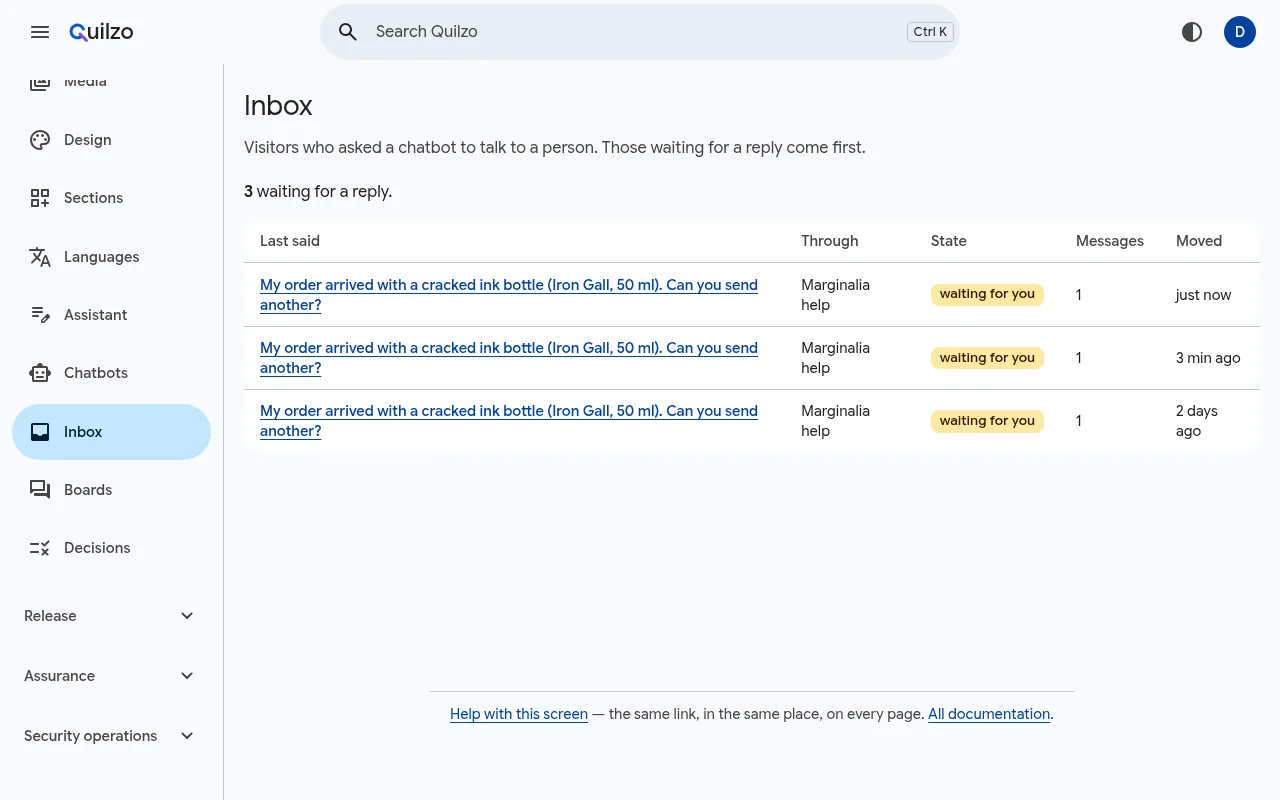Click the Inbox tray icon
The image size is (1280, 800).
(x=40, y=432)
